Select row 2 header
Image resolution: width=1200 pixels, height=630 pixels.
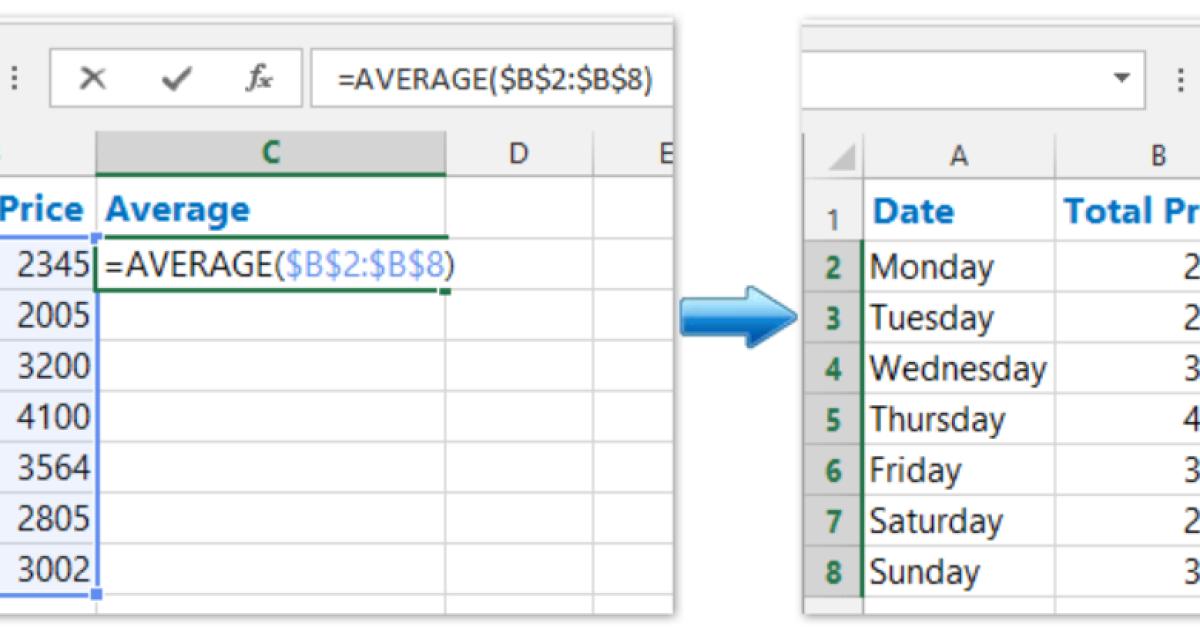[x=833, y=267]
